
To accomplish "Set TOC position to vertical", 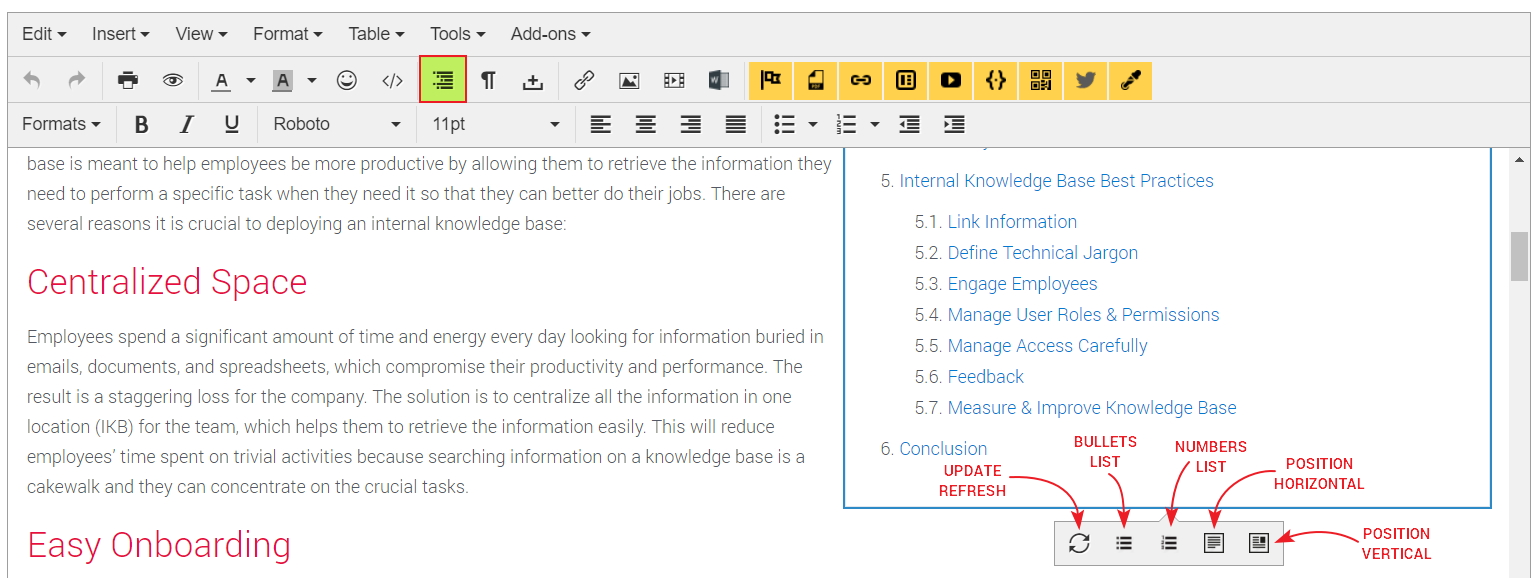I will pyautogui.click(x=1259, y=543).
